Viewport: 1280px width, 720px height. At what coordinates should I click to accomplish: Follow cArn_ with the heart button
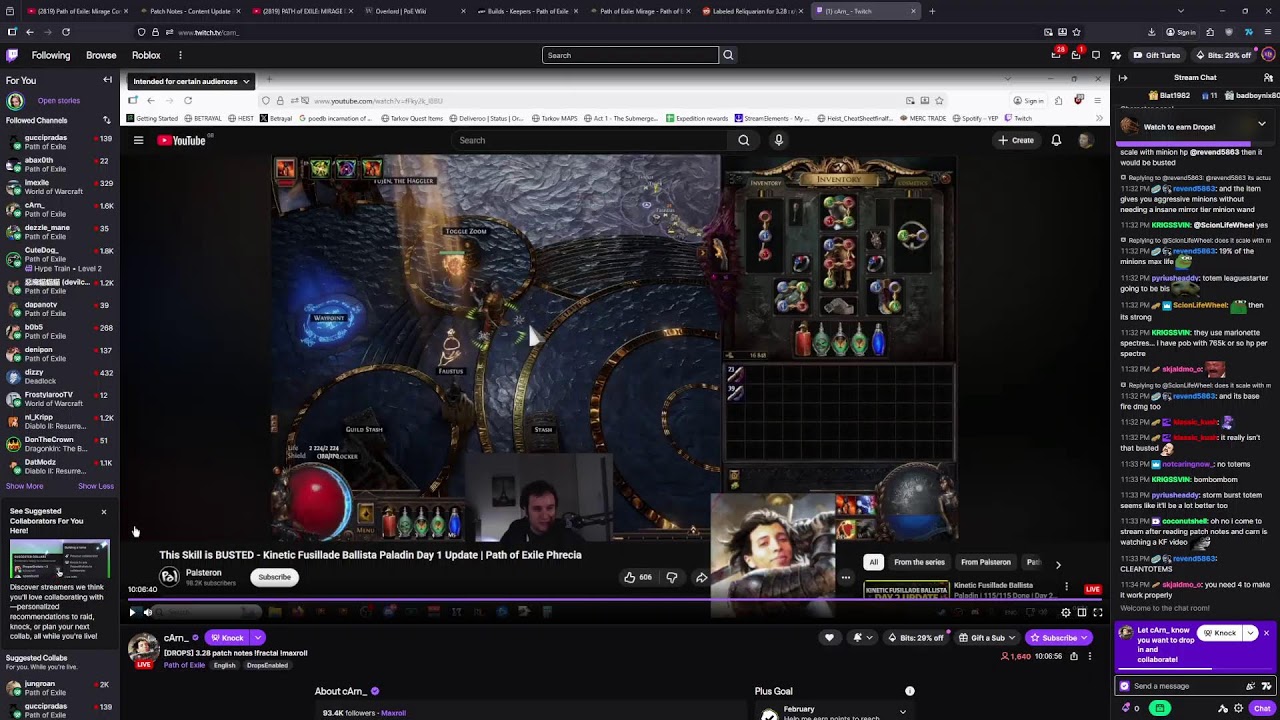[x=829, y=638]
